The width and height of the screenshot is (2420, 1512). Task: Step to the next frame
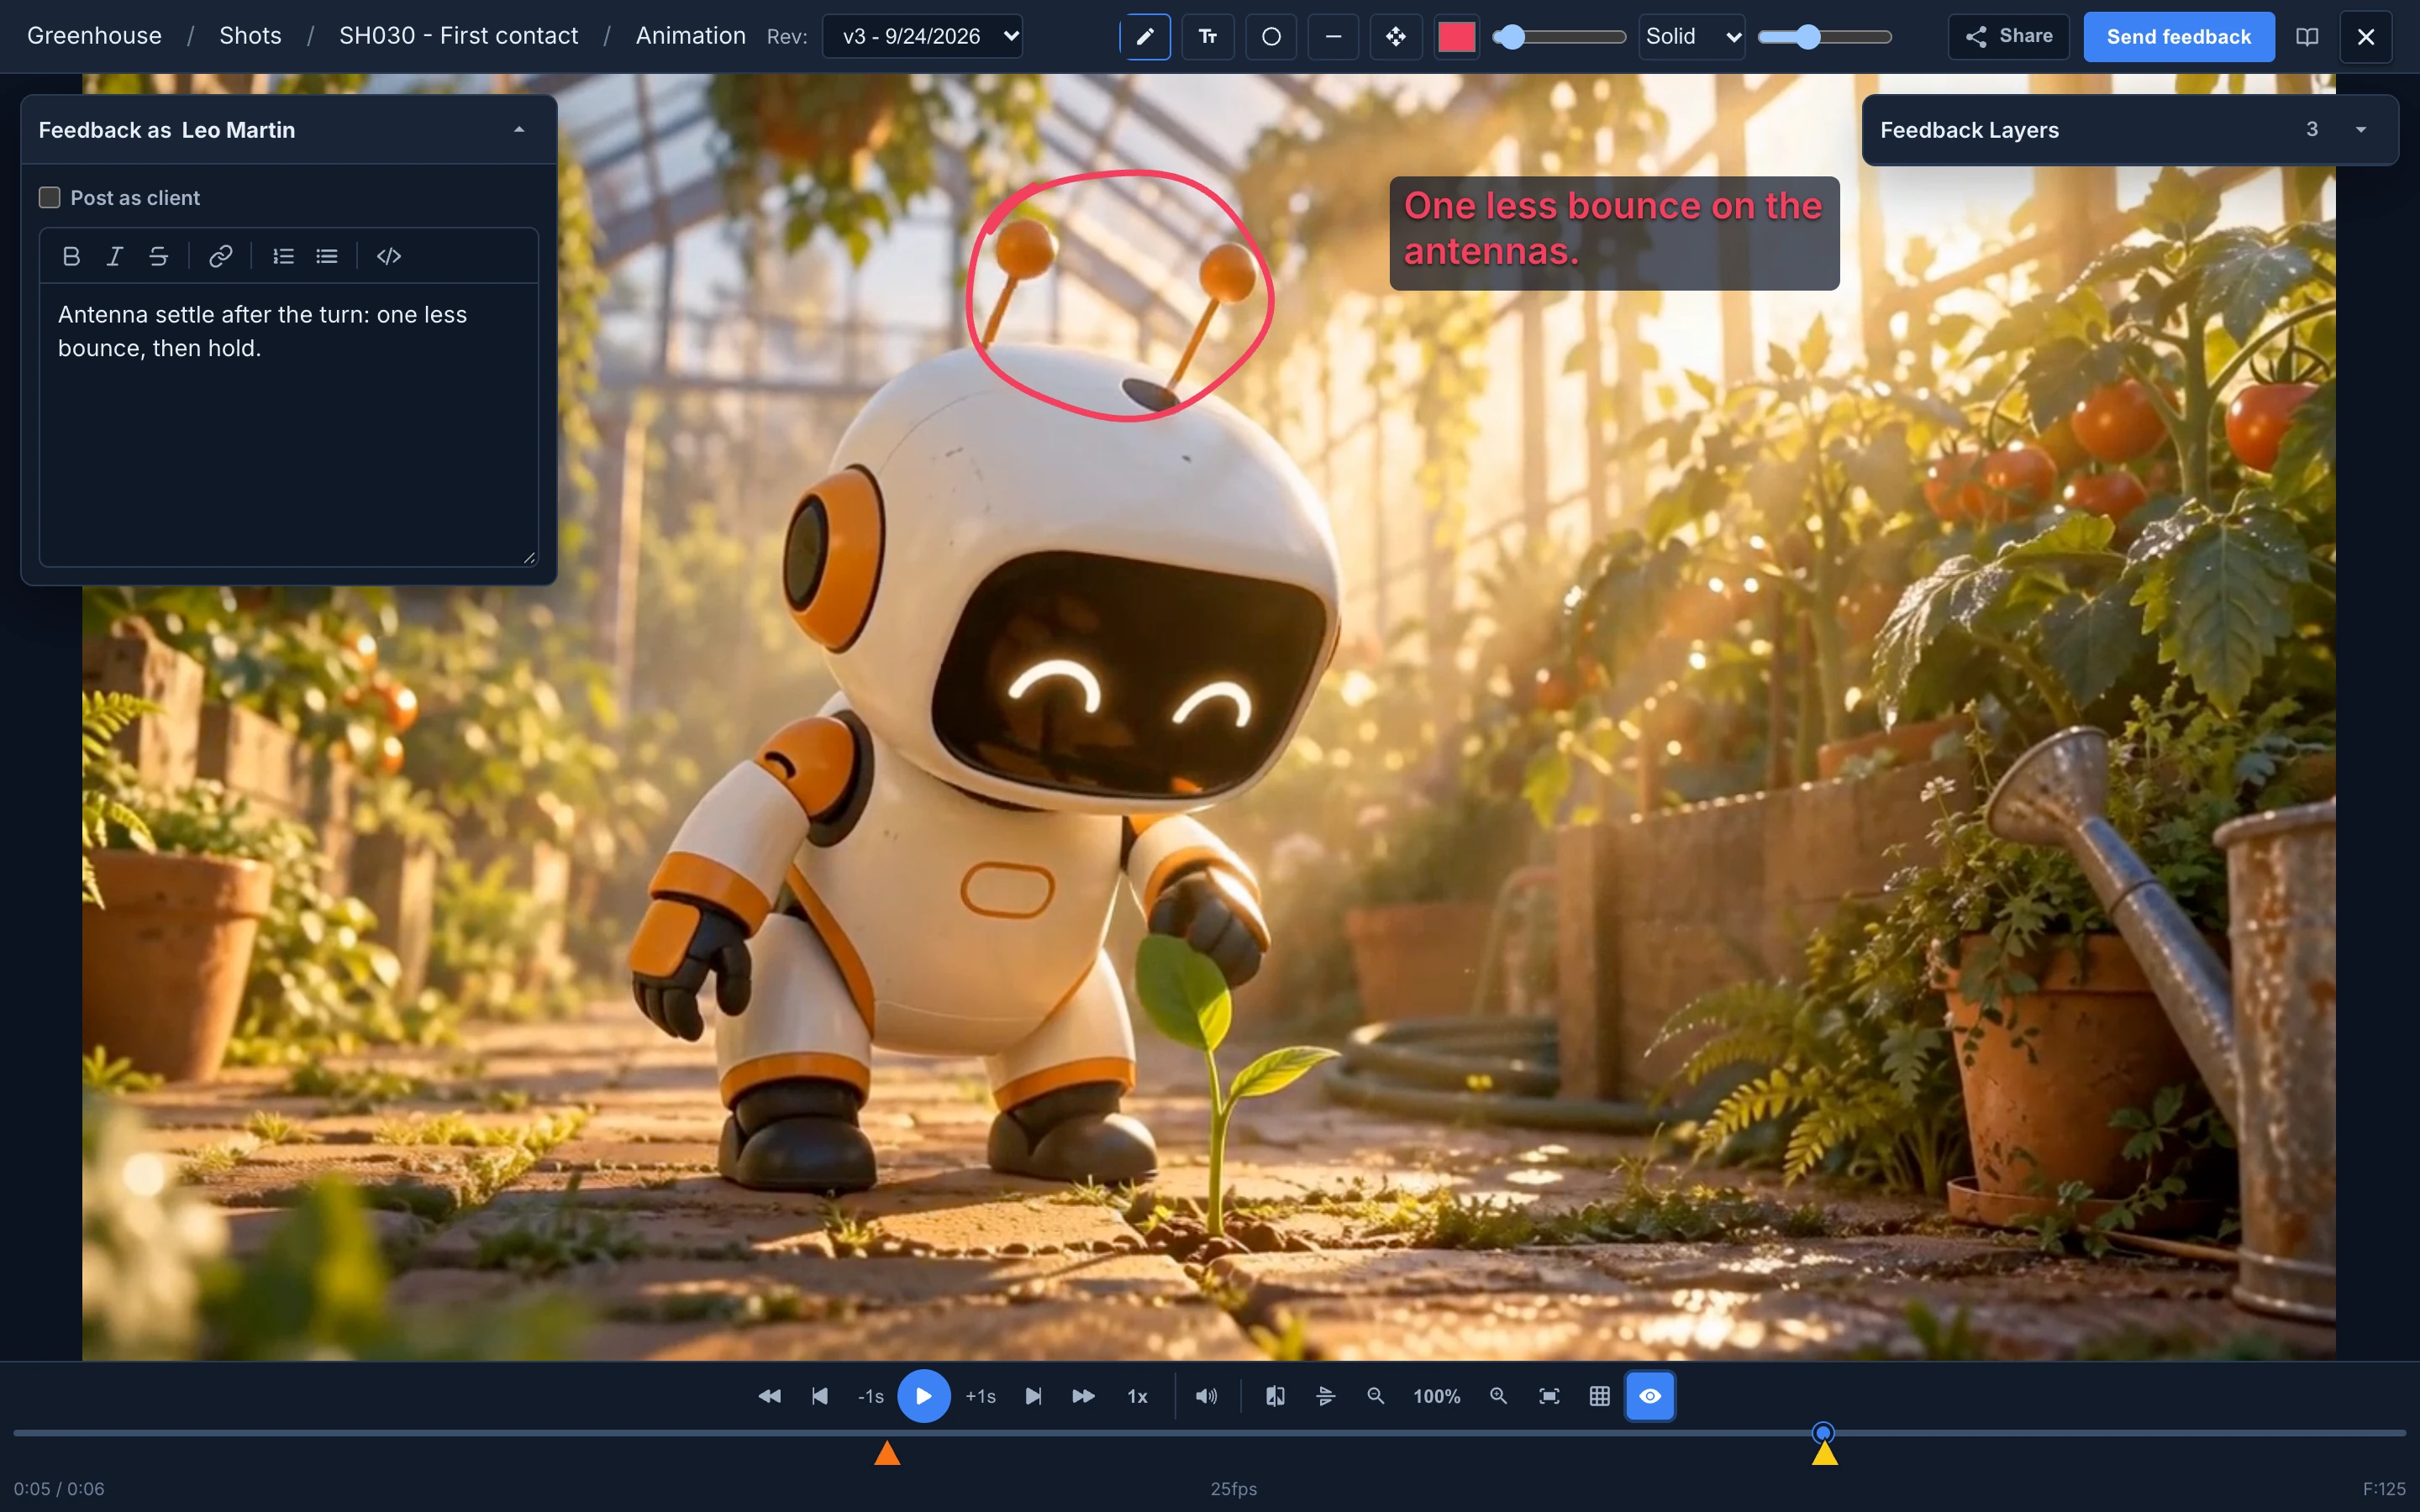[1034, 1396]
